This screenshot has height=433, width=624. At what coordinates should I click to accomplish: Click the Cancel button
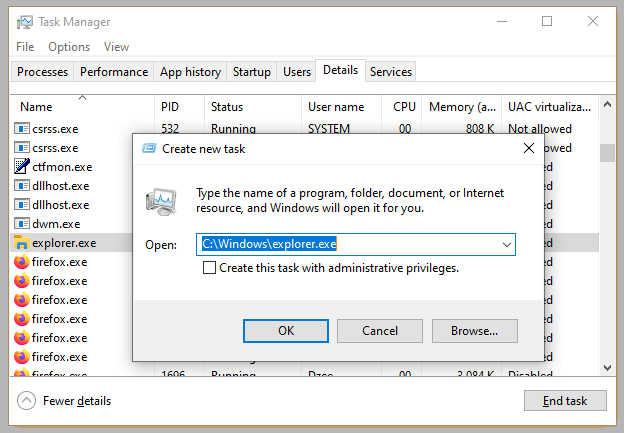click(x=380, y=330)
